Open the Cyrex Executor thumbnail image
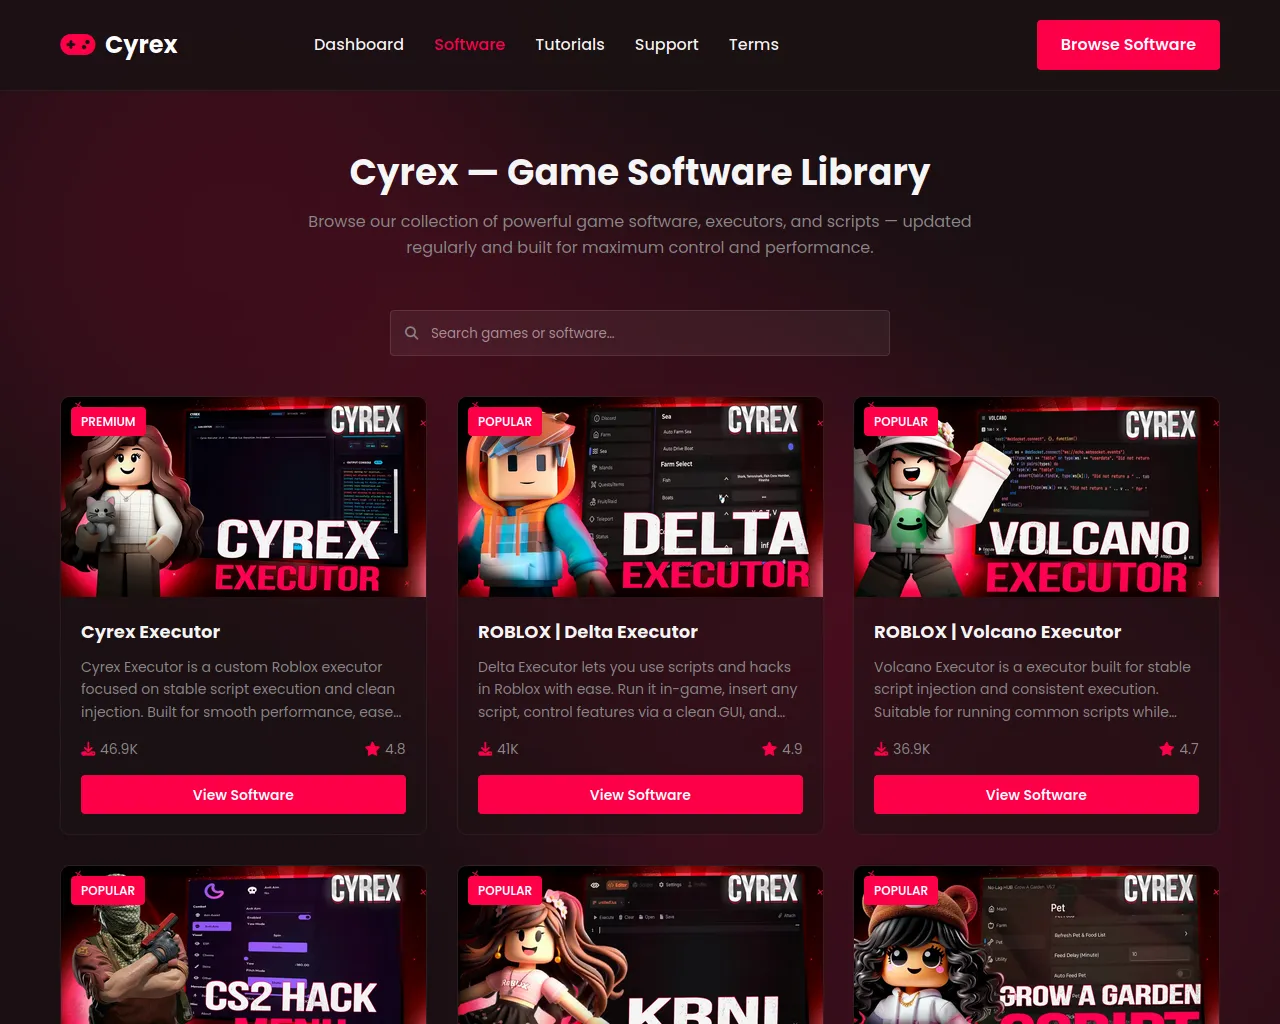 coord(243,497)
